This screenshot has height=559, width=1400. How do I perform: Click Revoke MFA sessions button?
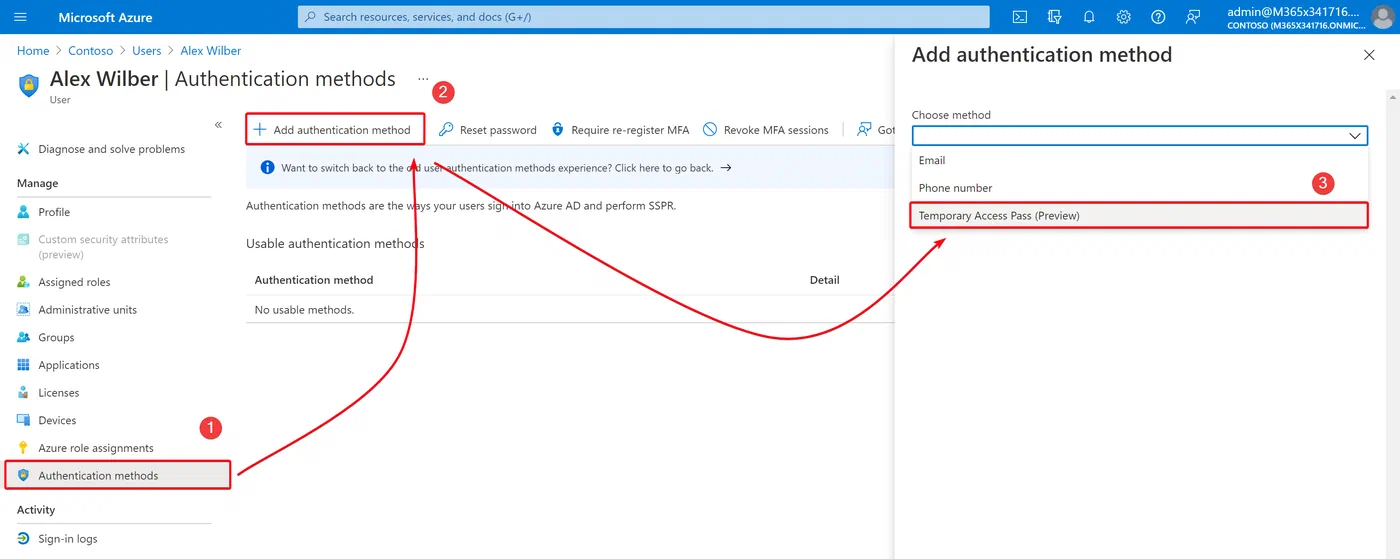click(766, 130)
